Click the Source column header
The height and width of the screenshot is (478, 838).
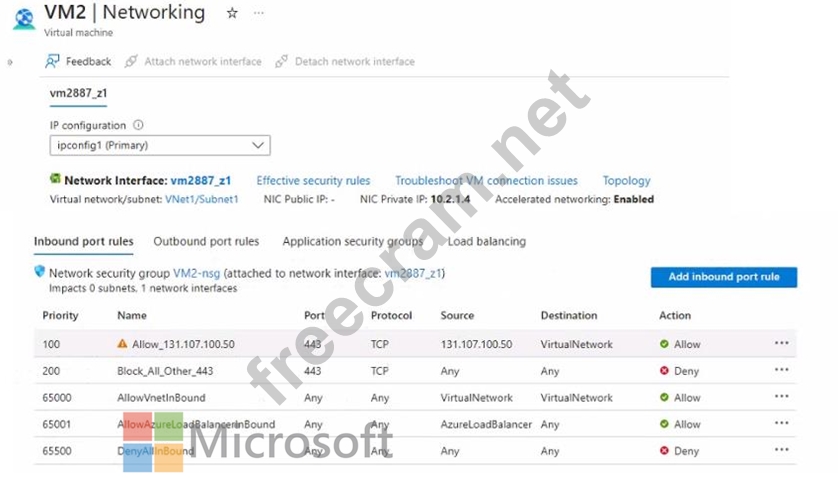pyautogui.click(x=457, y=315)
